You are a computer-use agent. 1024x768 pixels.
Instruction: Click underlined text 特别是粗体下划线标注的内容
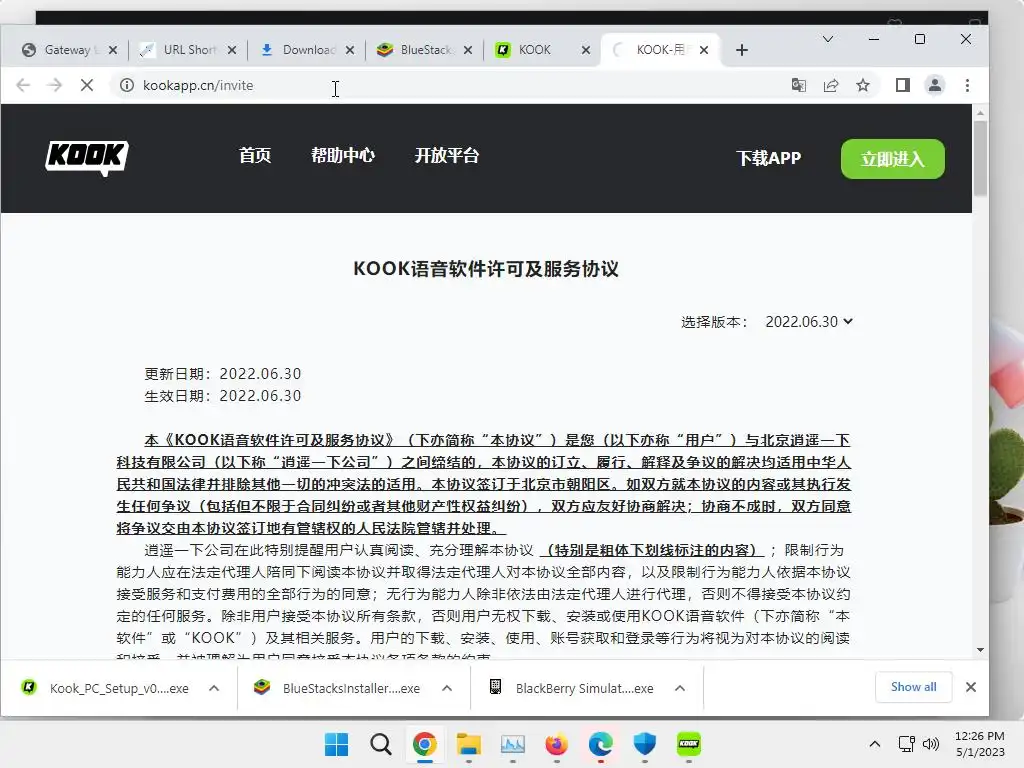pos(653,551)
